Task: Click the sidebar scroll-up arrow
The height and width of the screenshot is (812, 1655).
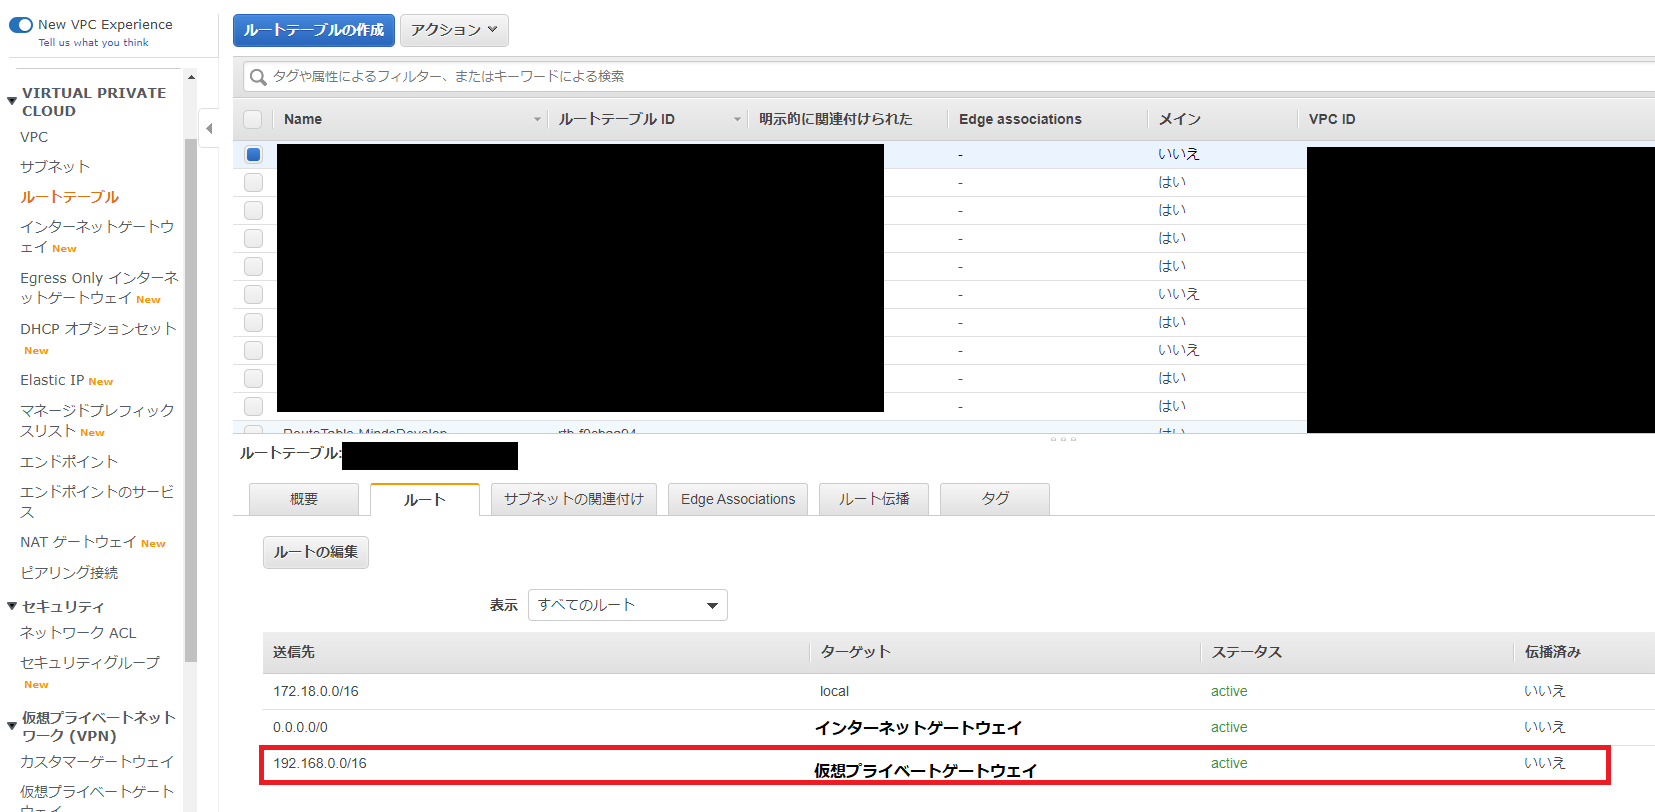Action: [191, 77]
